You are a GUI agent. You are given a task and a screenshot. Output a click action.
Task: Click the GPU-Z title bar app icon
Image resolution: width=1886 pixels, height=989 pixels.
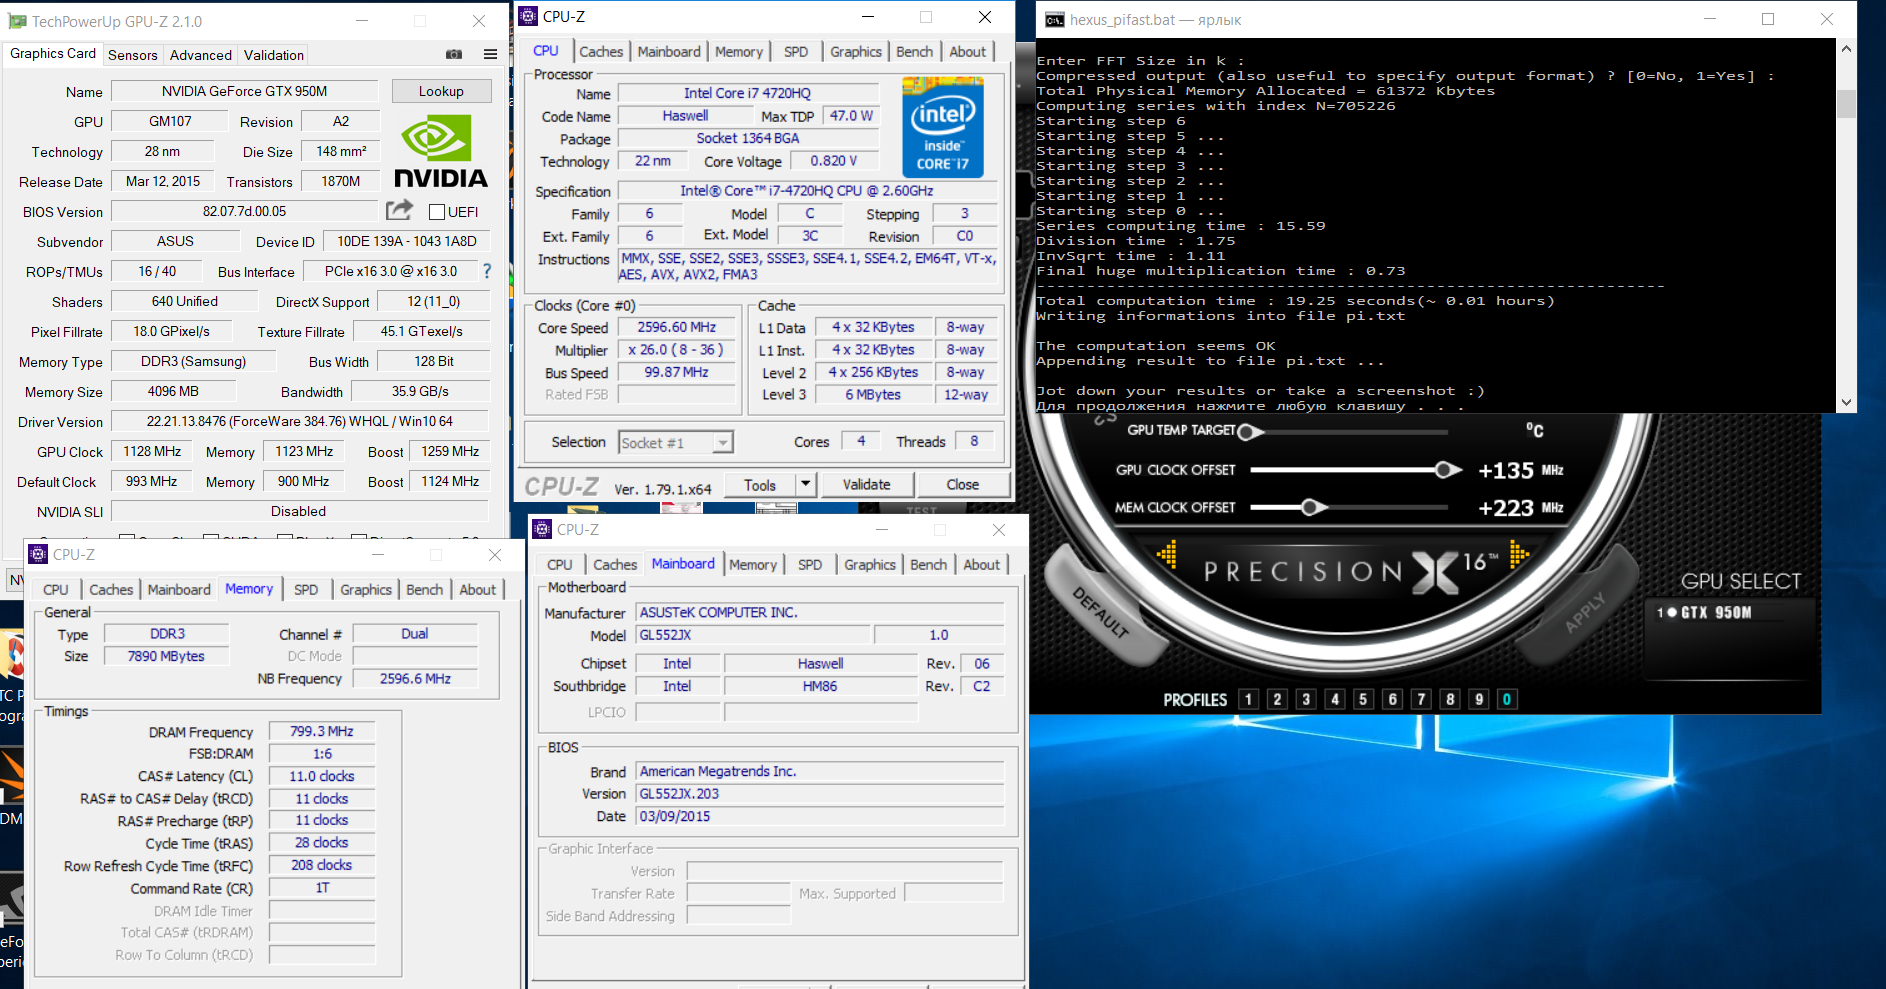point(17,21)
